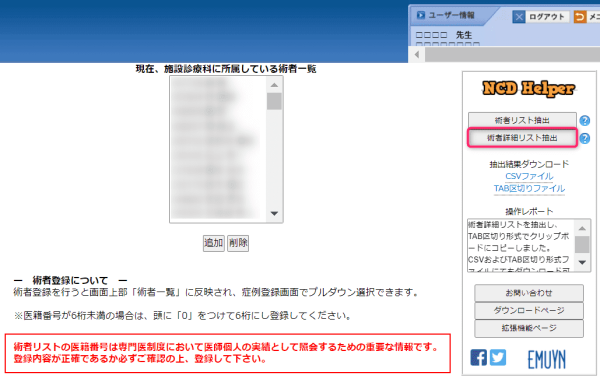600x379 pixels.
Task: Click the 操作レポート scrollbar thumb
Action: coord(582,244)
